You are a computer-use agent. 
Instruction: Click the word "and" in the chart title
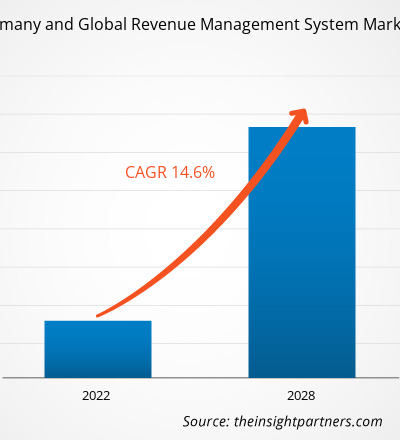tap(59, 24)
